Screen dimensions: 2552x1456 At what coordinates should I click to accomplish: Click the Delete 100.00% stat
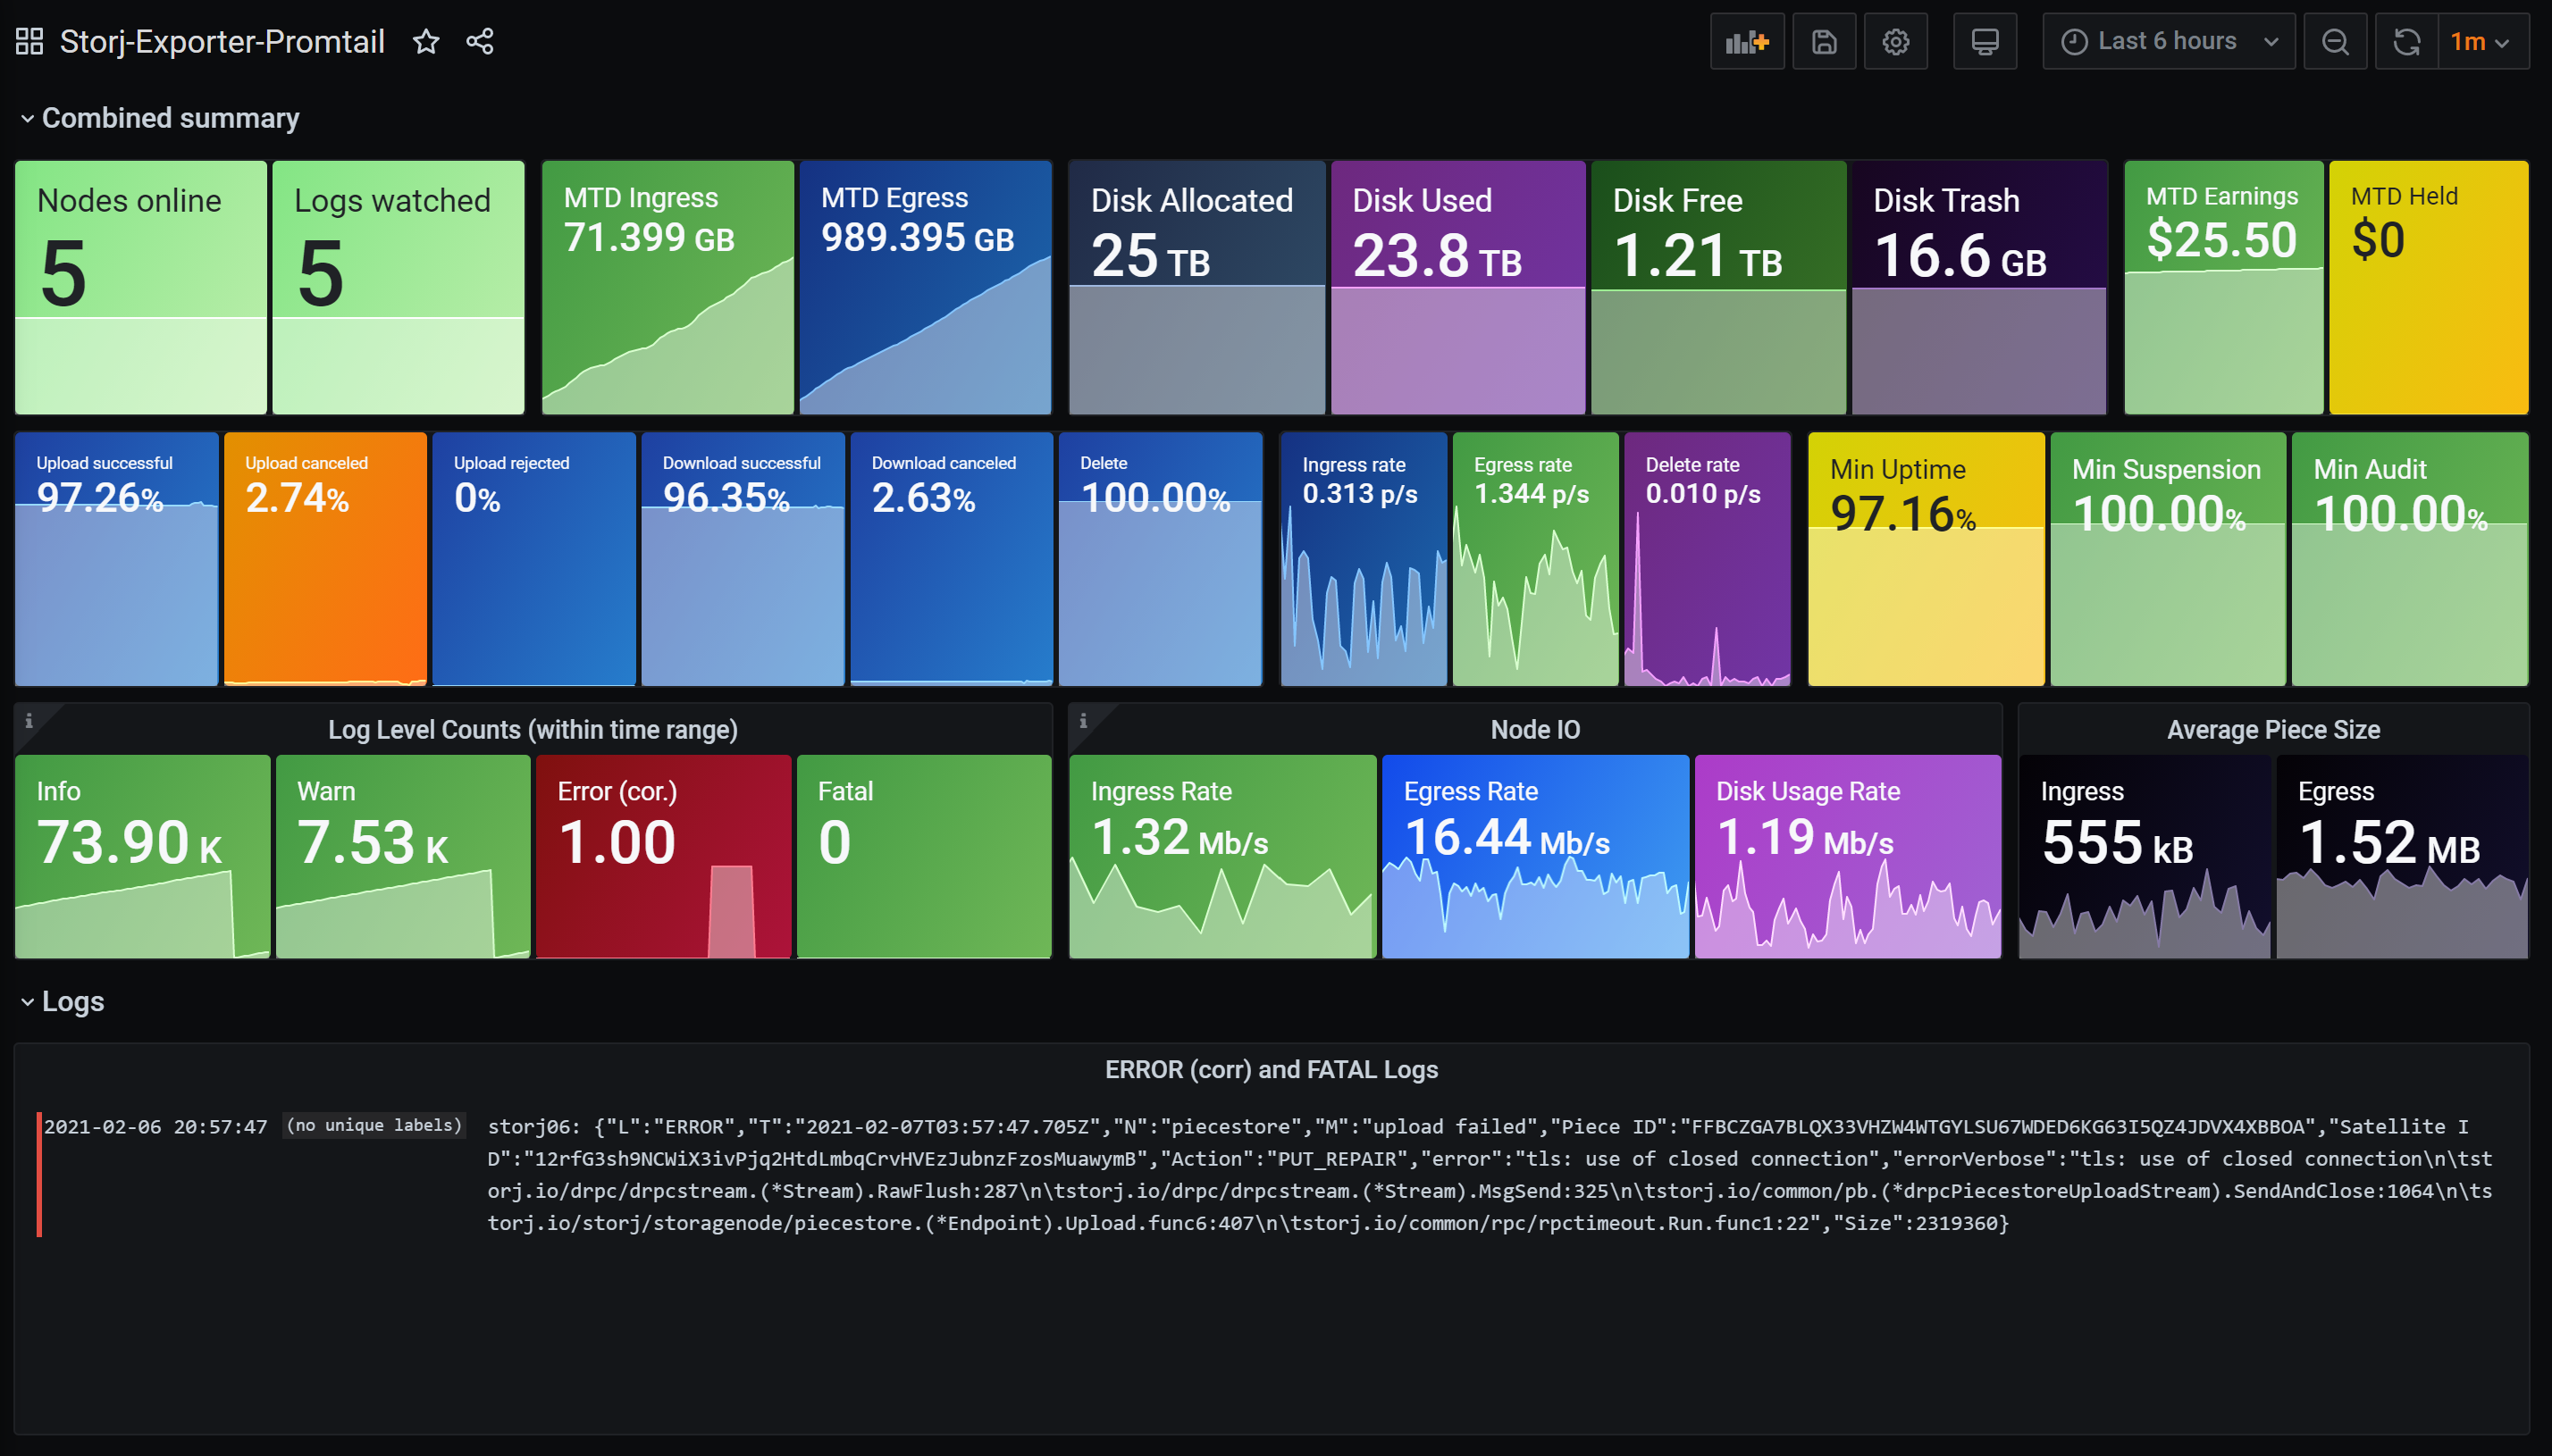(x=1160, y=559)
